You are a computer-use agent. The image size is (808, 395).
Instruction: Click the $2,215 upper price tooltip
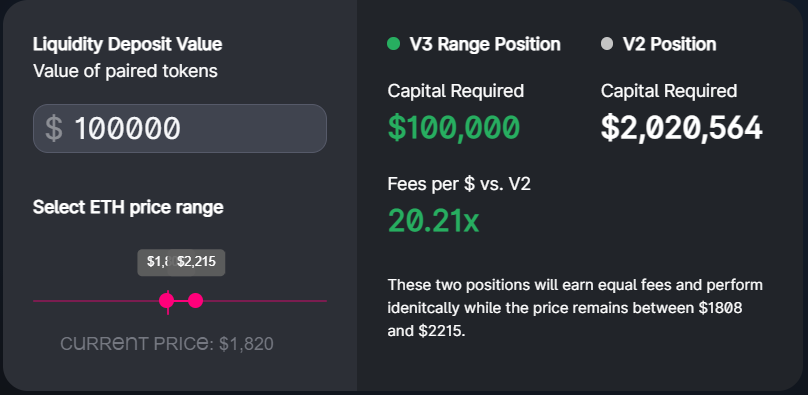(x=198, y=262)
